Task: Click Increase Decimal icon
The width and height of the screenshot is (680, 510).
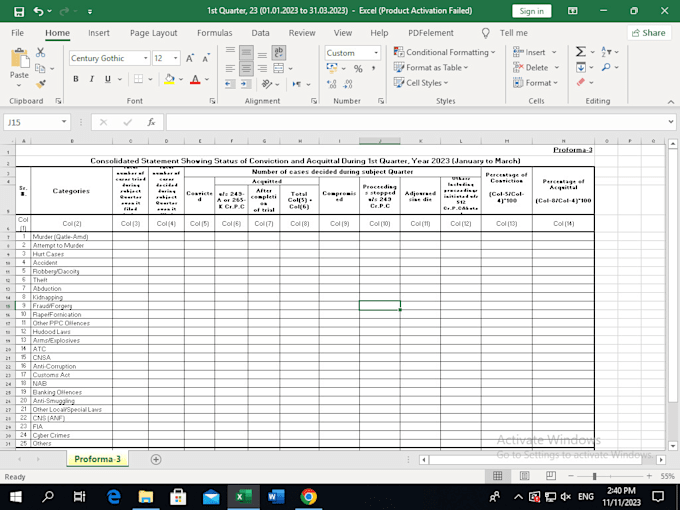Action: click(x=332, y=84)
